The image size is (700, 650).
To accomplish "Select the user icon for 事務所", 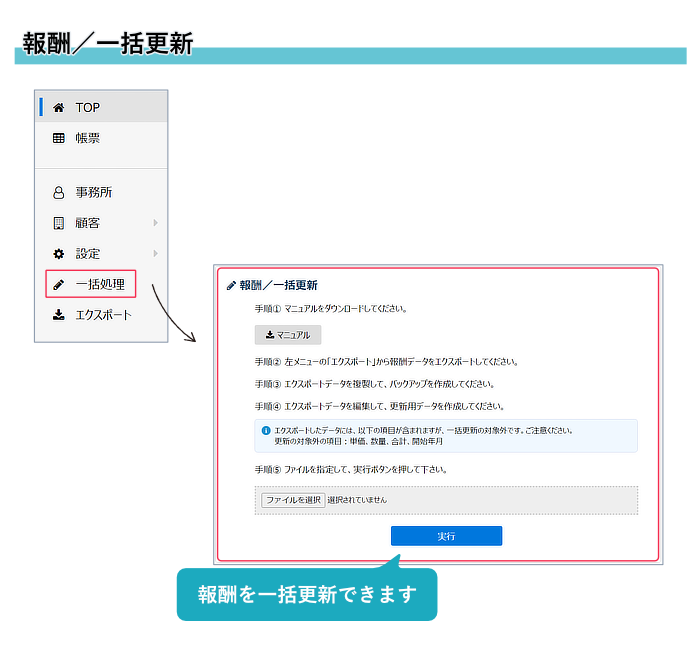I will click(58, 193).
